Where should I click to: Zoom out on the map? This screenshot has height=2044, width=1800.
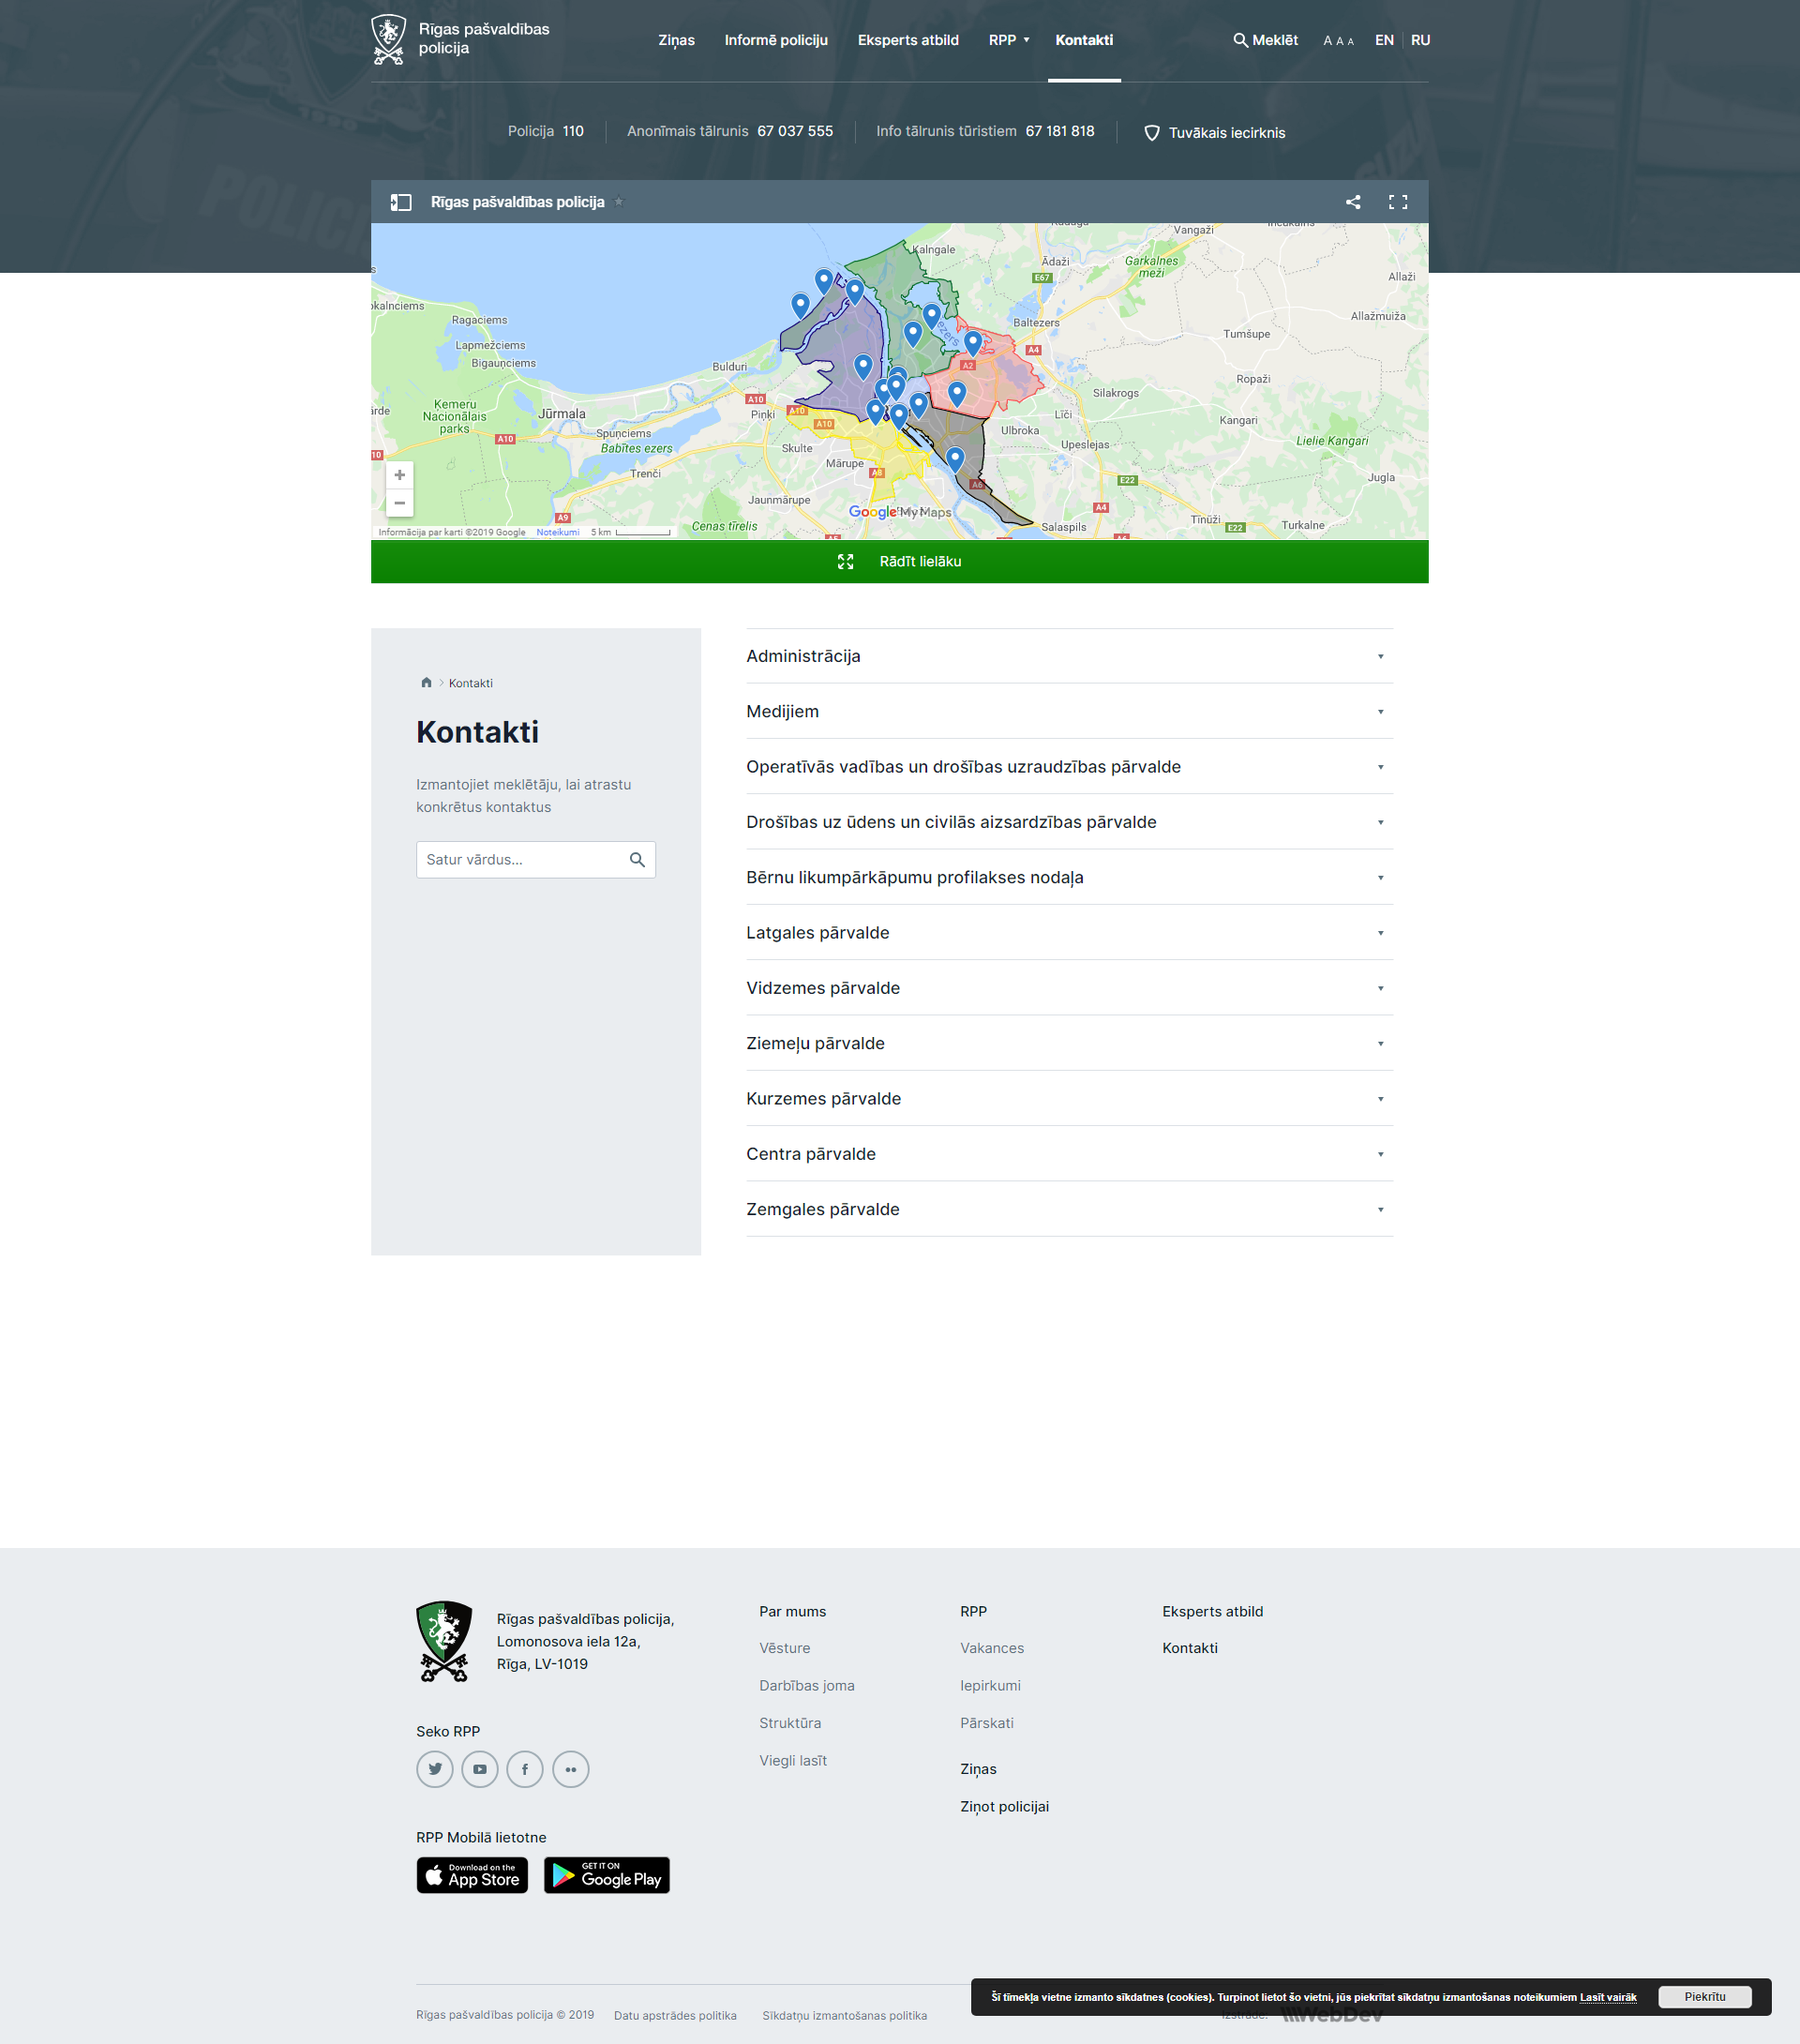tap(399, 503)
